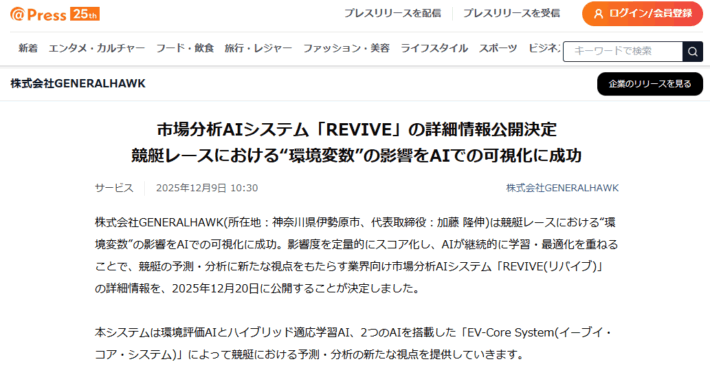Open 株式会社GENERALHAWK link beside date
This screenshot has width=710, height=386.
pos(562,188)
